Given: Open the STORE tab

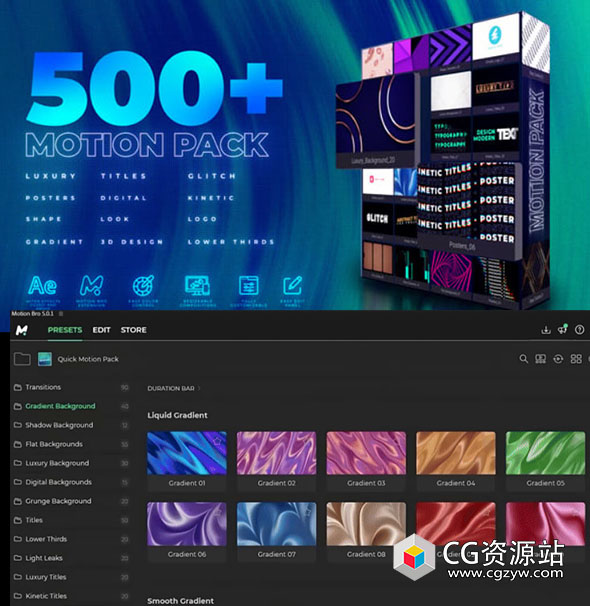Looking at the screenshot, I should coord(133,330).
